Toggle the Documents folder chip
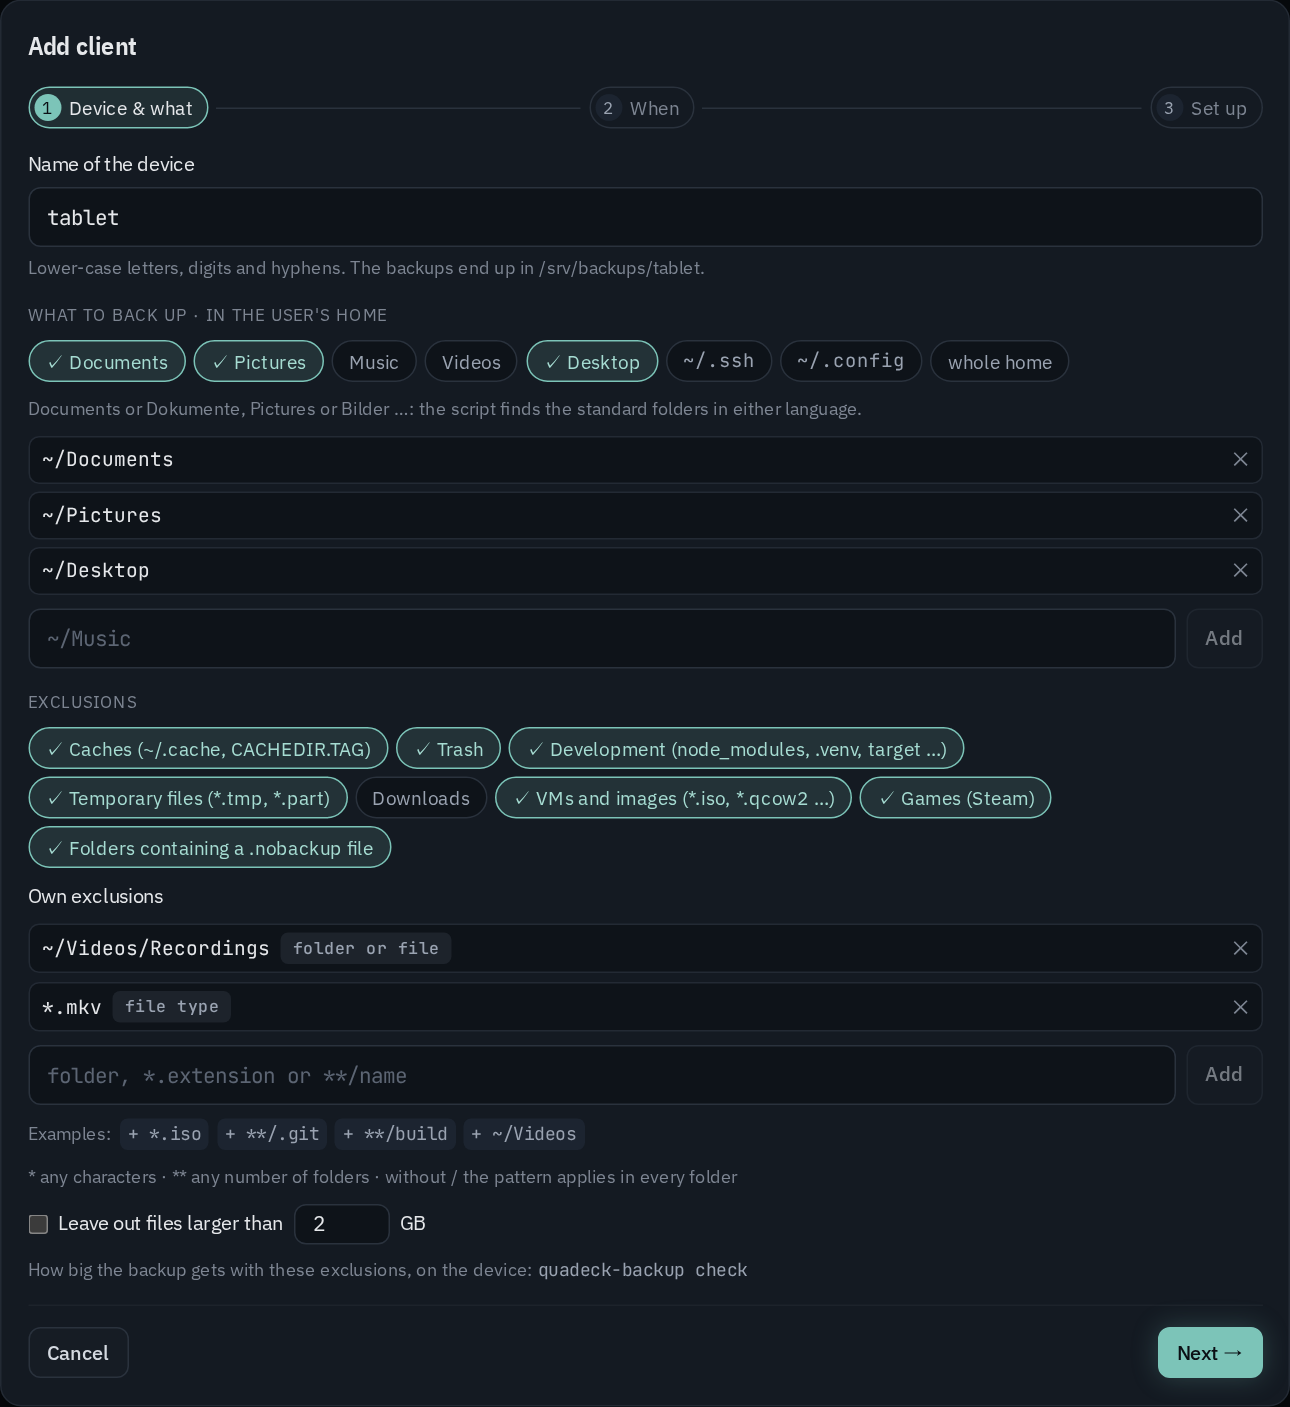 coord(107,361)
